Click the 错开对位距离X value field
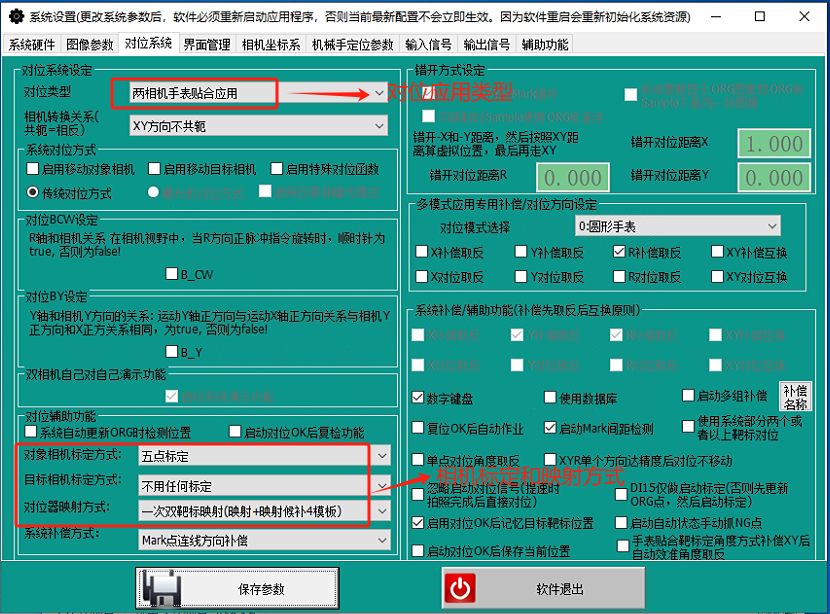The width and height of the screenshot is (830, 614). 773,142
